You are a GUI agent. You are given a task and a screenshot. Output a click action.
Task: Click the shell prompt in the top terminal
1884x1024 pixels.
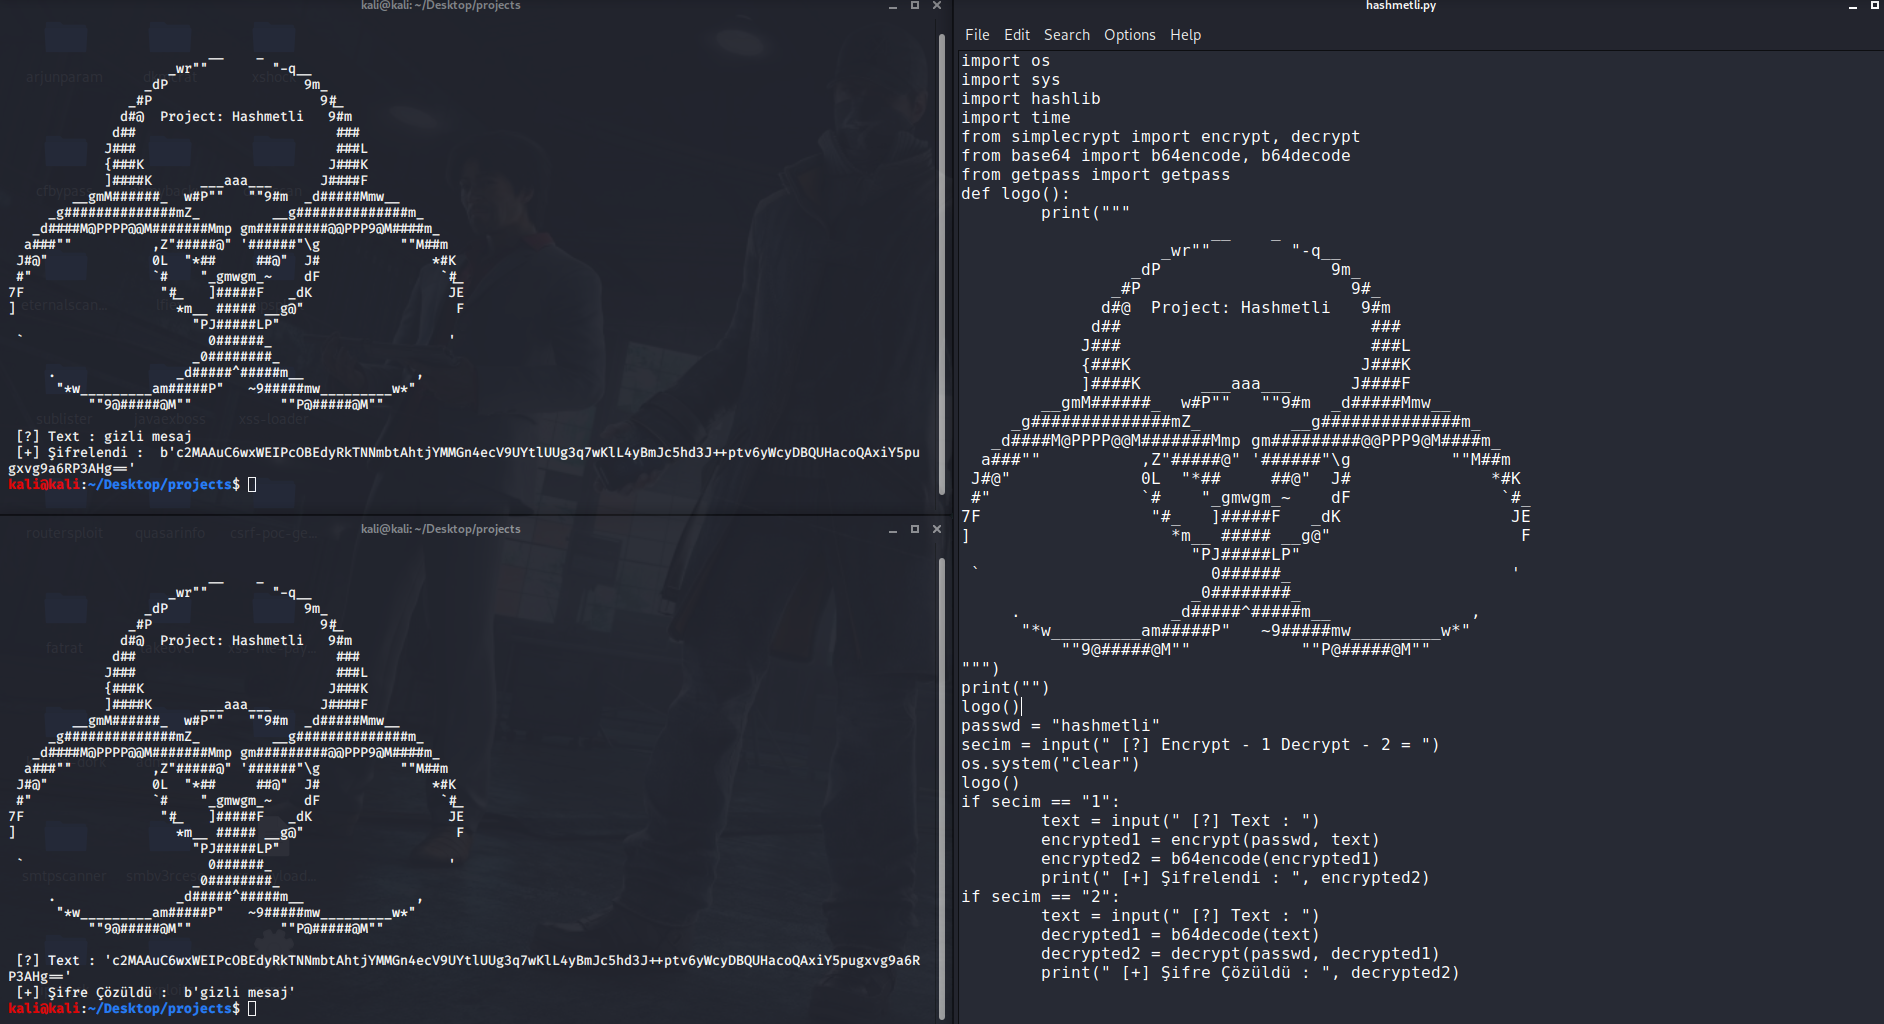(x=124, y=484)
